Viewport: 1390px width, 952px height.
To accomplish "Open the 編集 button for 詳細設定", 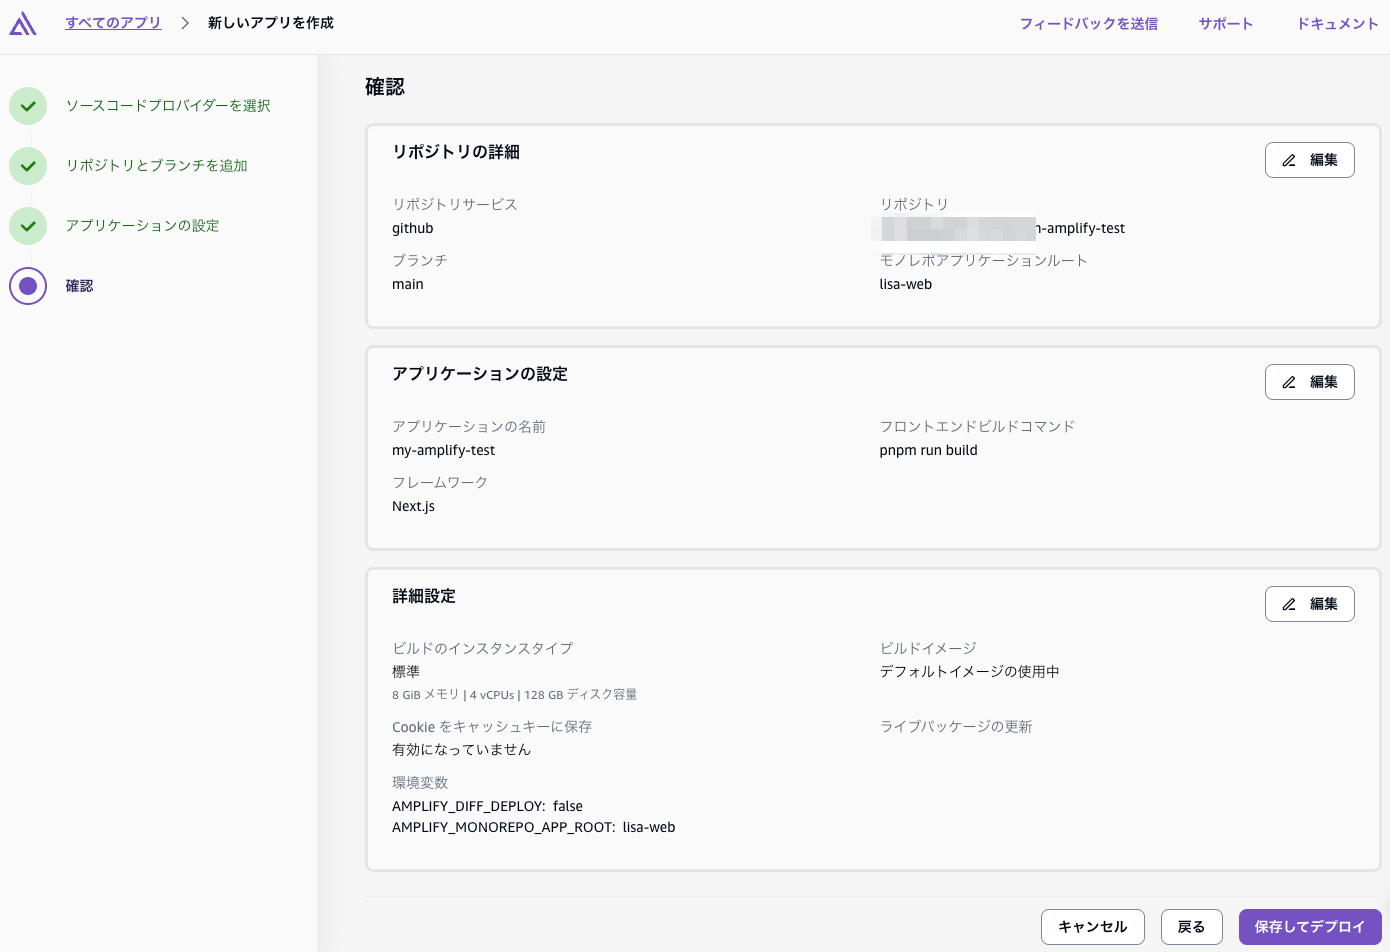I will [x=1310, y=603].
